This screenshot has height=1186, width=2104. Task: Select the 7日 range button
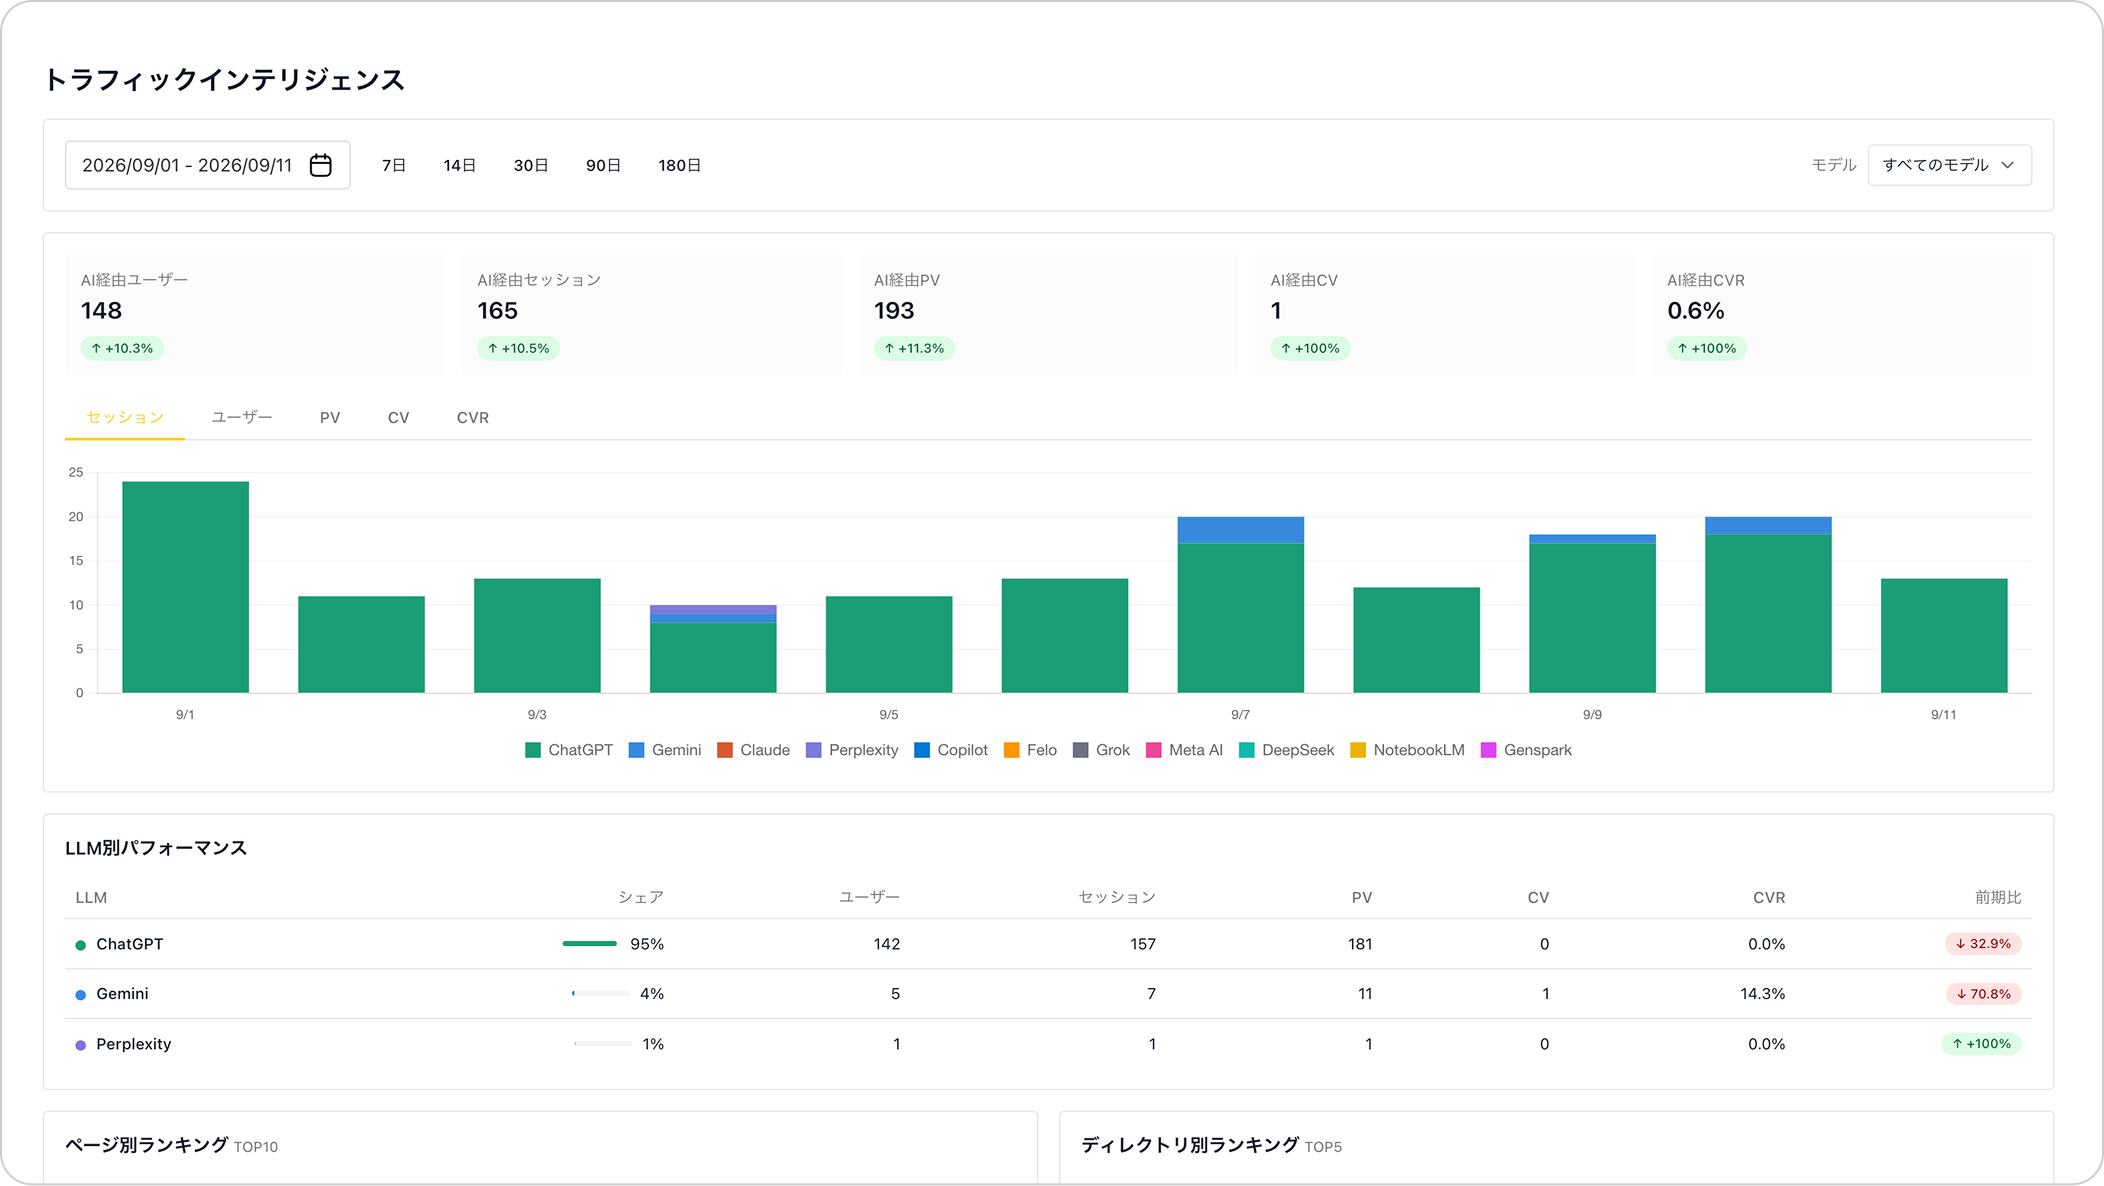coord(394,165)
